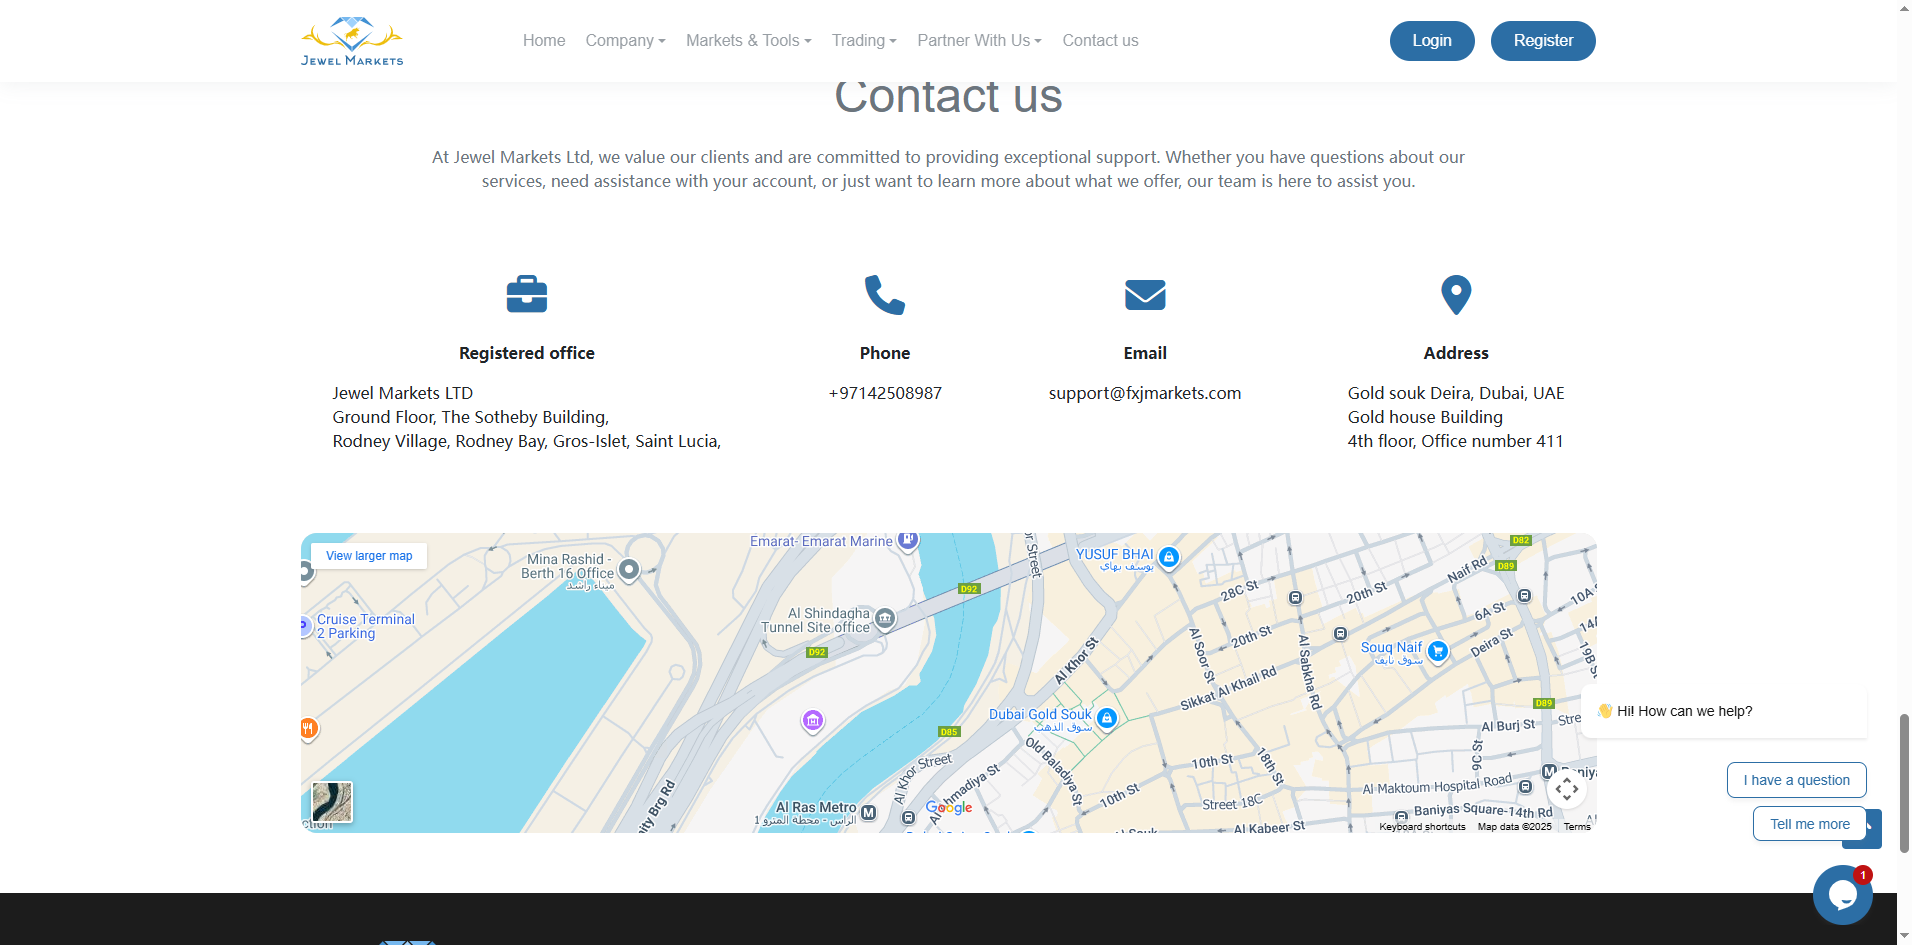
Task: Choose the 'I have a question' chat option
Action: click(1796, 780)
